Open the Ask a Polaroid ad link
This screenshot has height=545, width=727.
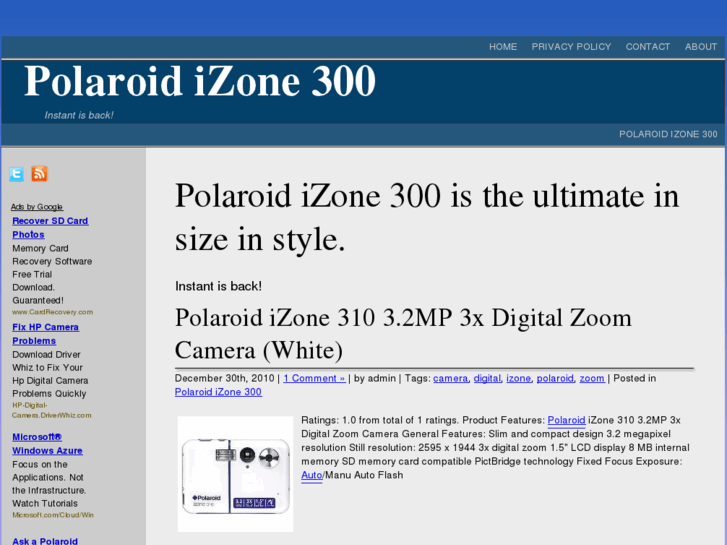pos(45,541)
